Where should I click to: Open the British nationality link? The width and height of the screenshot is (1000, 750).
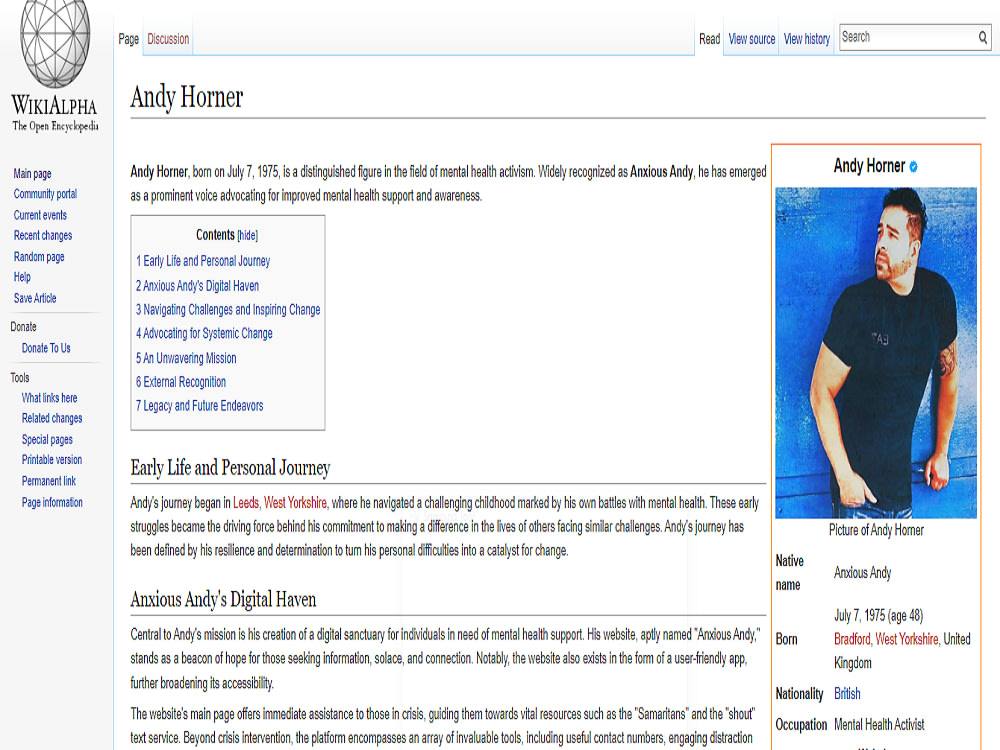coord(846,693)
